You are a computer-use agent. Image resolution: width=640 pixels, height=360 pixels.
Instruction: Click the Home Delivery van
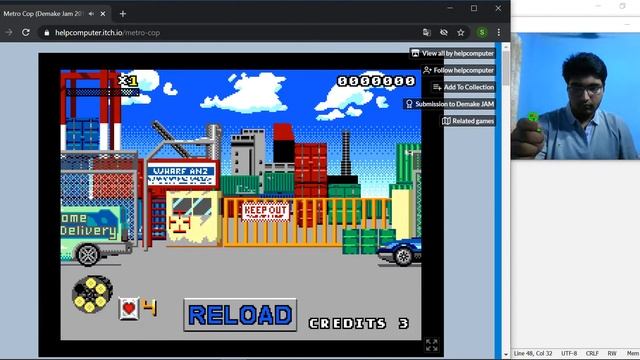(96, 235)
